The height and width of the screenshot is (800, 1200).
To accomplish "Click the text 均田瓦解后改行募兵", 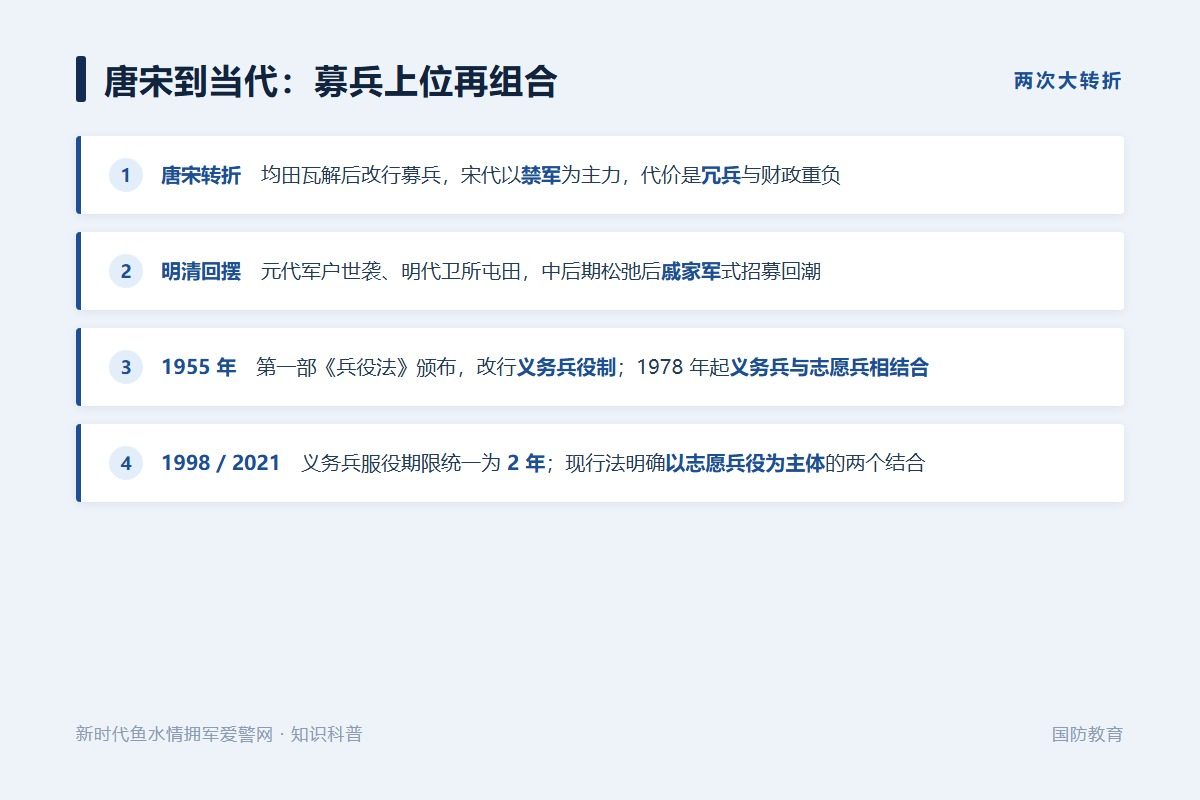I will coord(351,176).
